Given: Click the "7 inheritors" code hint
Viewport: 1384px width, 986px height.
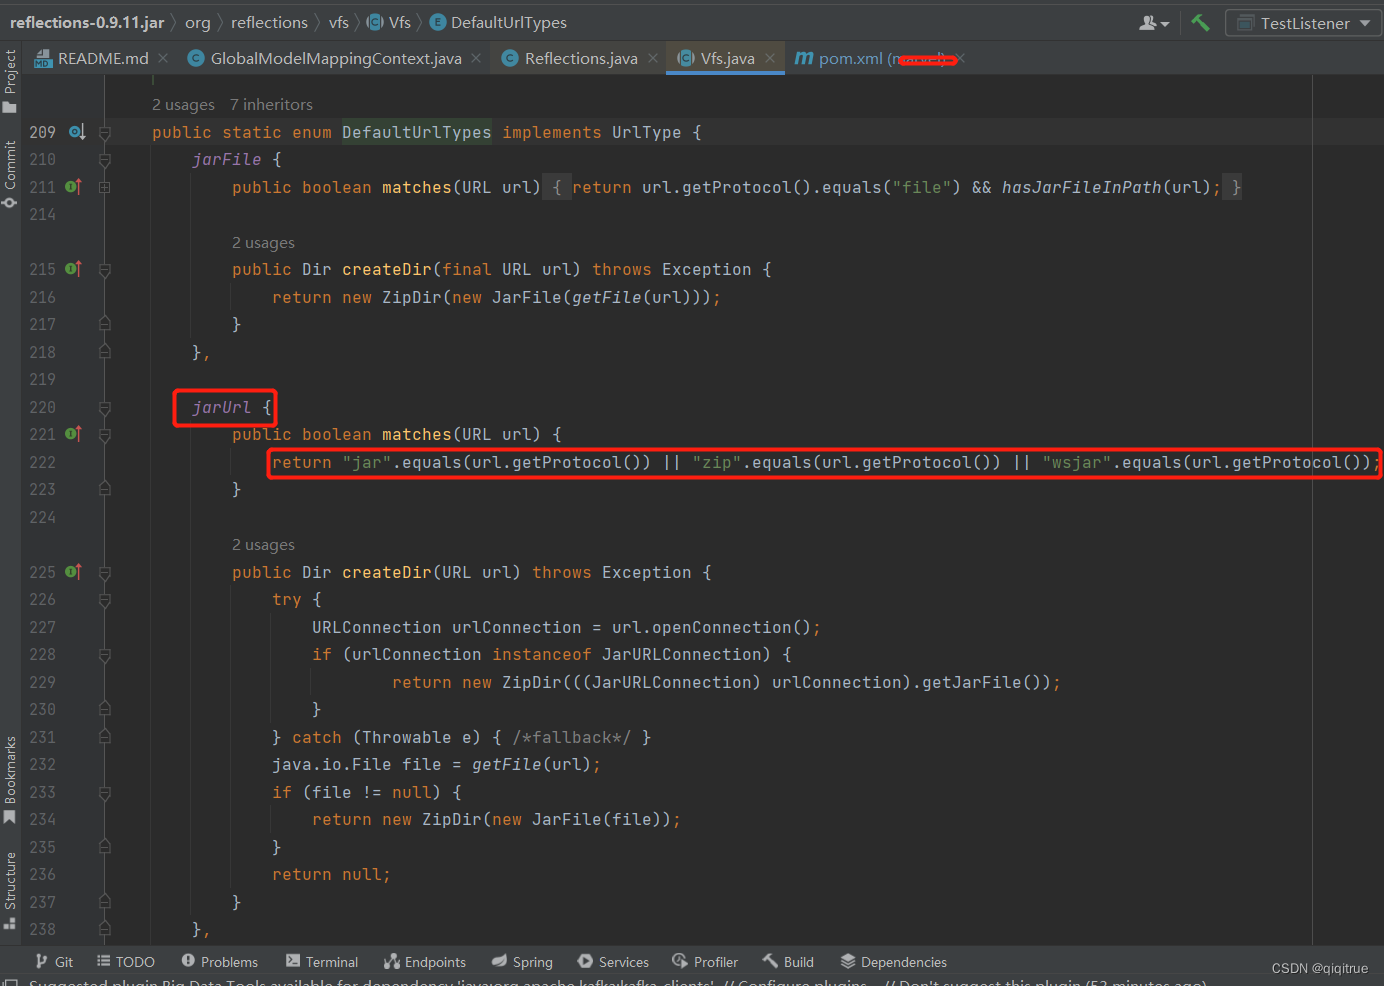Looking at the screenshot, I should point(271,104).
